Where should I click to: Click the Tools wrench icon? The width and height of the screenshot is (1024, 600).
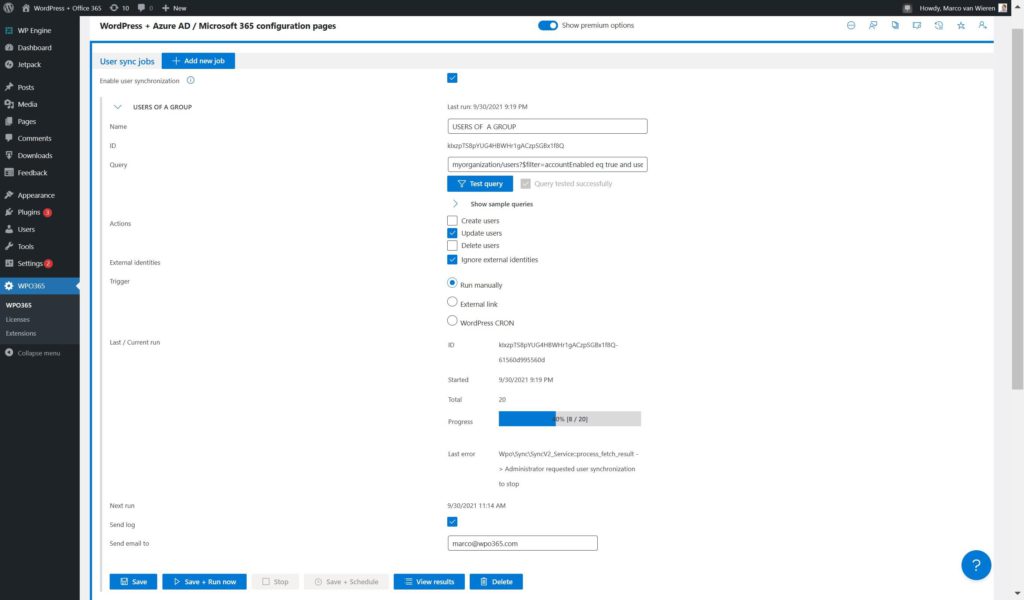[8, 246]
